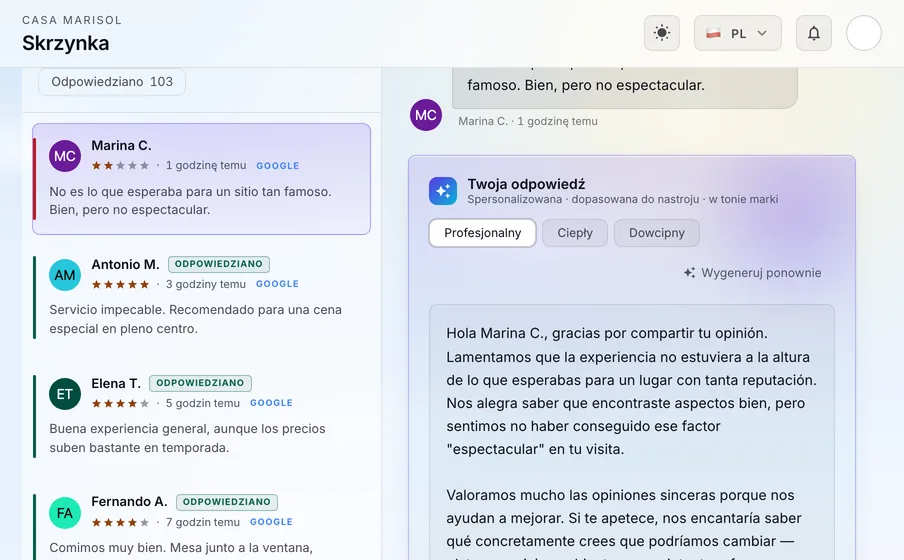Click review text 'Buena experiencia general'
The image size is (904, 560).
pos(187,438)
